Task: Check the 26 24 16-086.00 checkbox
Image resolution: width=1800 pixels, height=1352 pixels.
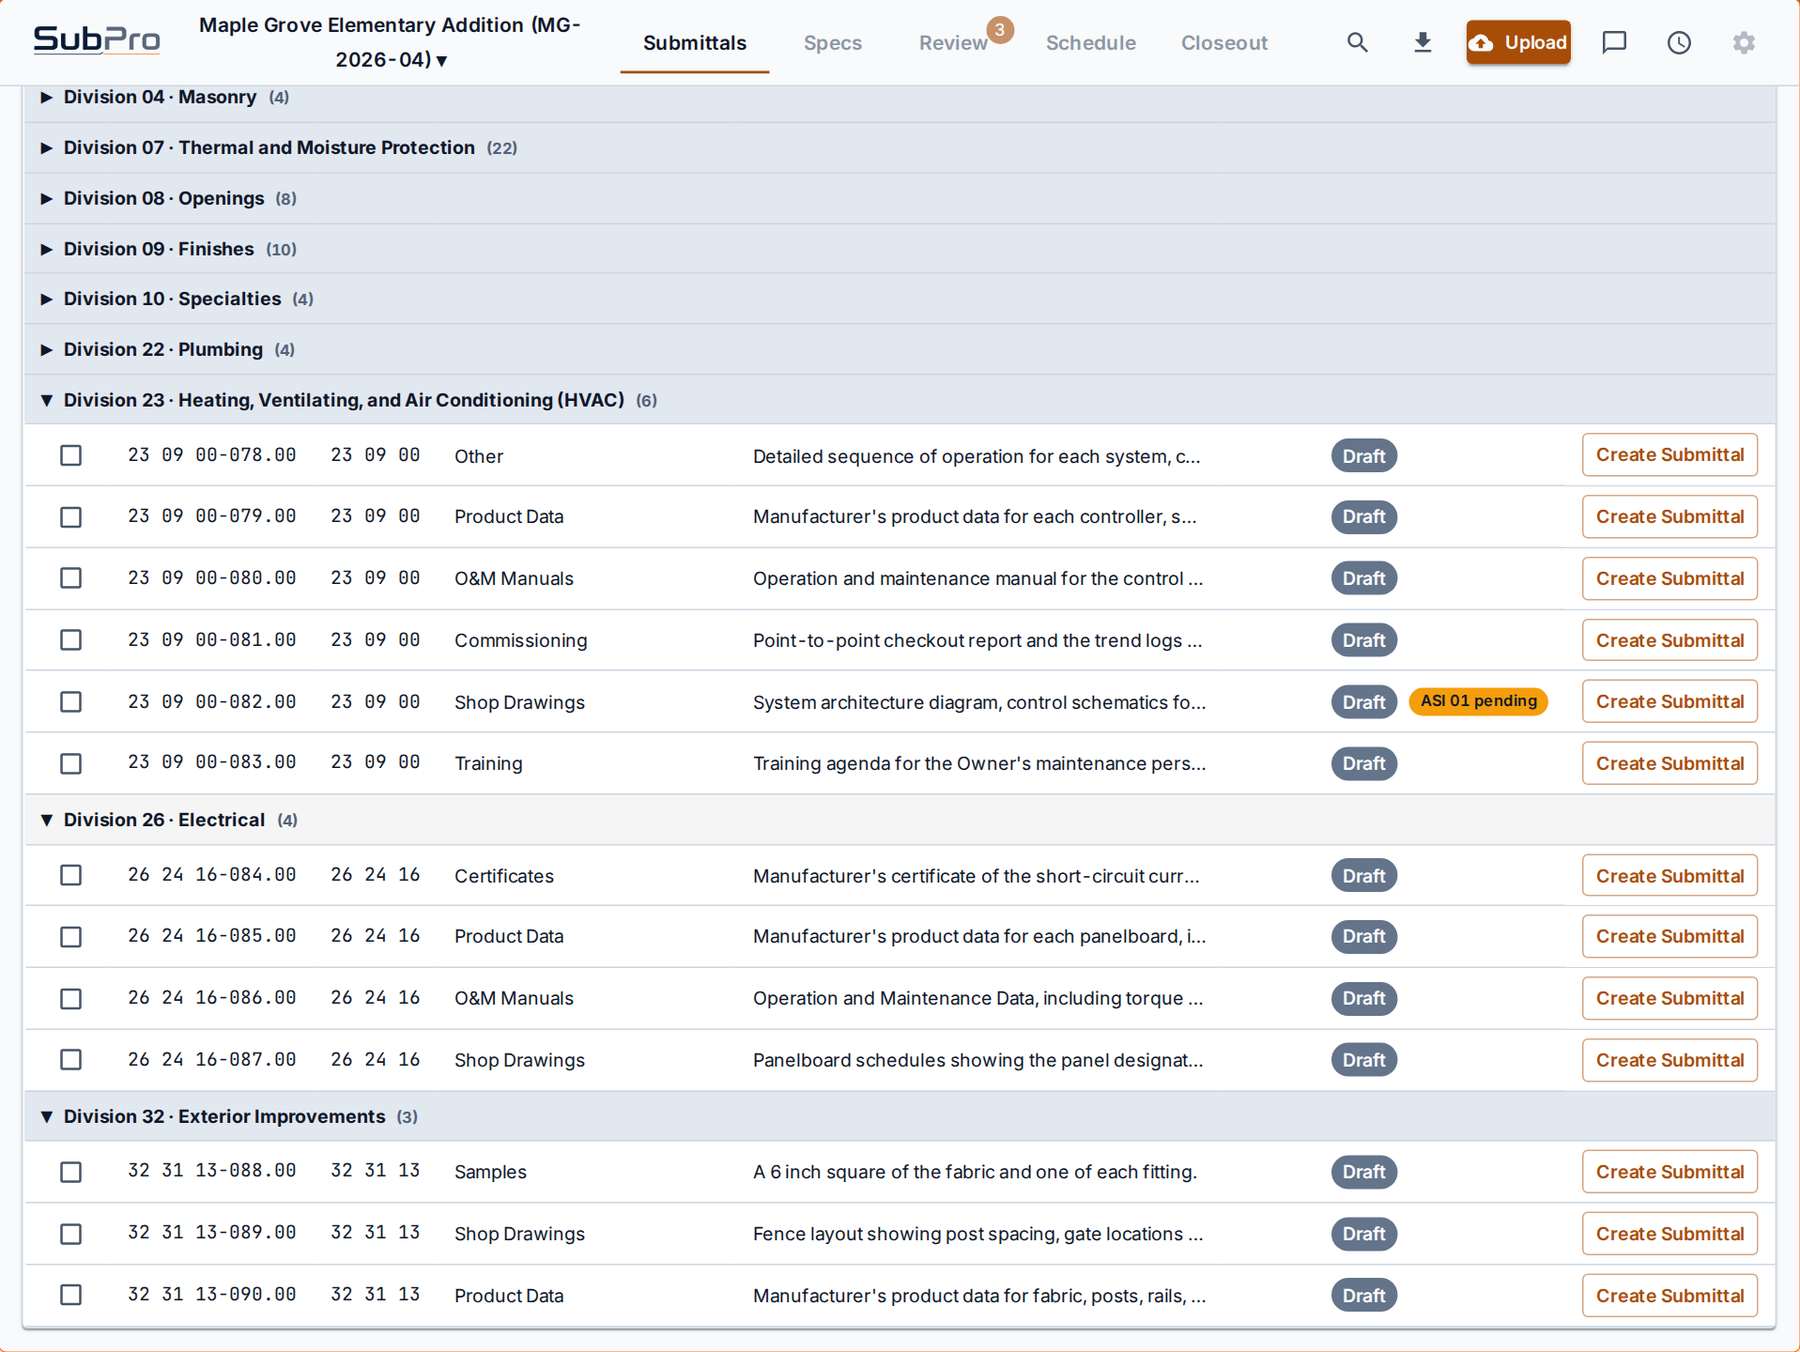Action: pos(71,999)
